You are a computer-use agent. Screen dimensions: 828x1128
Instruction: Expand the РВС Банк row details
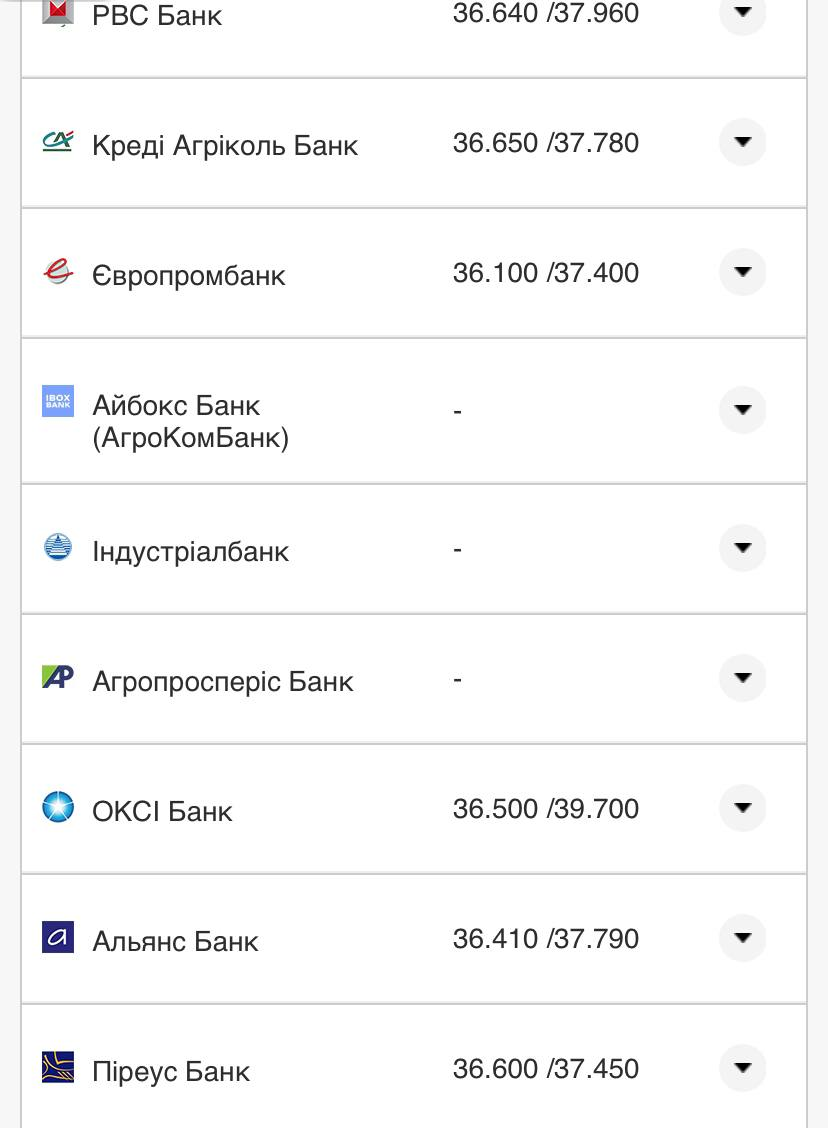(742, 12)
